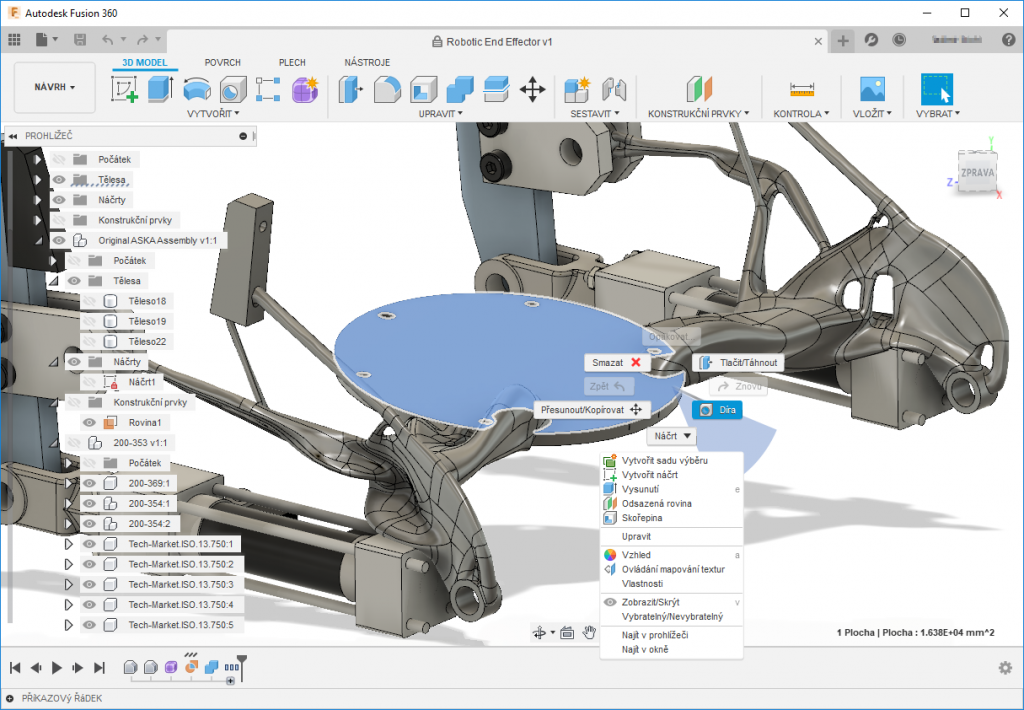Toggle visibility of Těleso18 body
The image size is (1024, 710).
[89, 301]
